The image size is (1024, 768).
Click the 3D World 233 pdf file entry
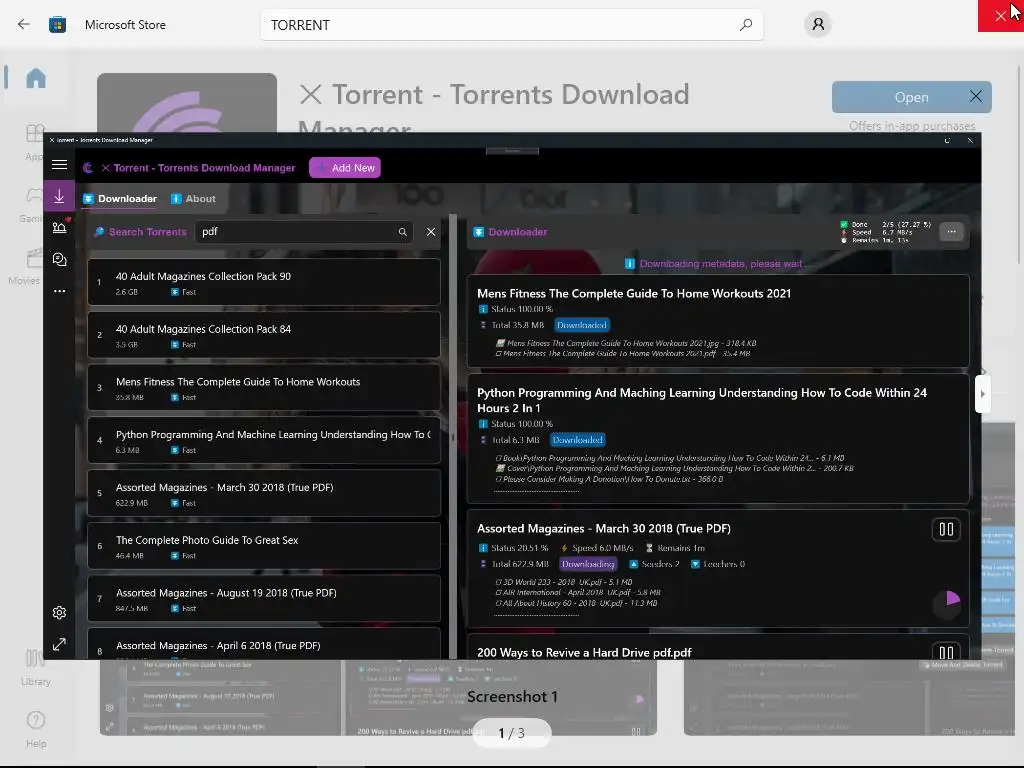[x=564, y=582]
